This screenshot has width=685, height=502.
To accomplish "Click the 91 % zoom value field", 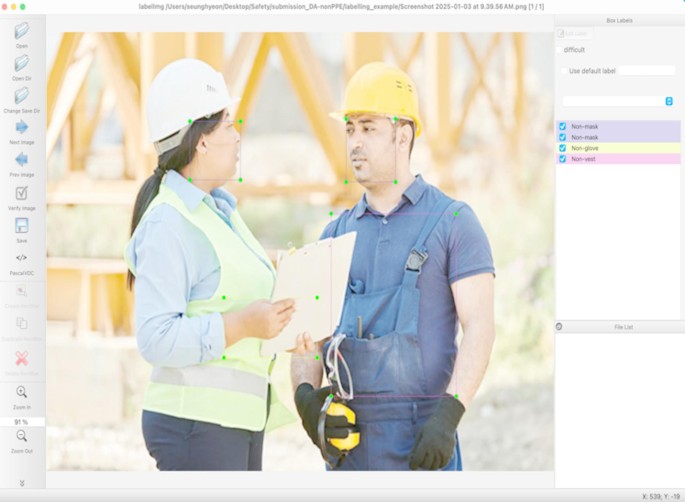I will 22,422.
